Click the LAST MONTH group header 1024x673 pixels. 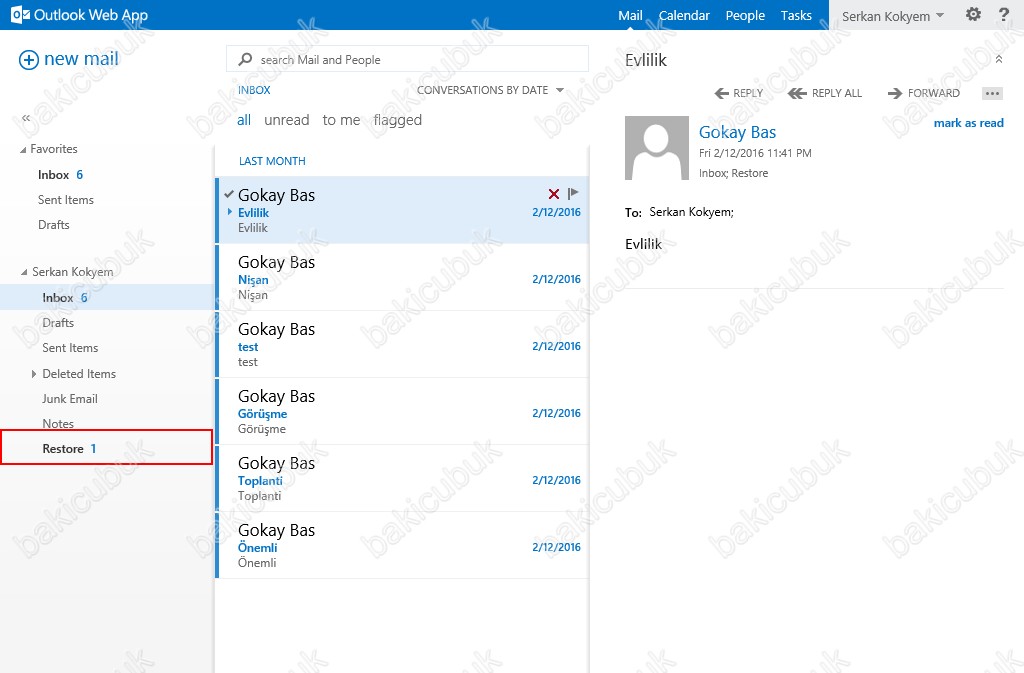tap(272, 161)
